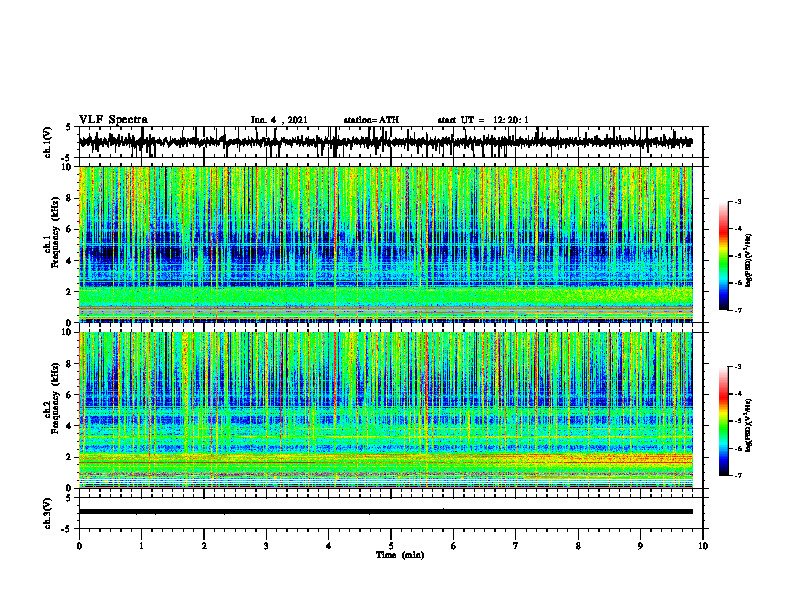Click the "start UT = 12:20:1" header text
This screenshot has height=612, width=792.
click(483, 120)
